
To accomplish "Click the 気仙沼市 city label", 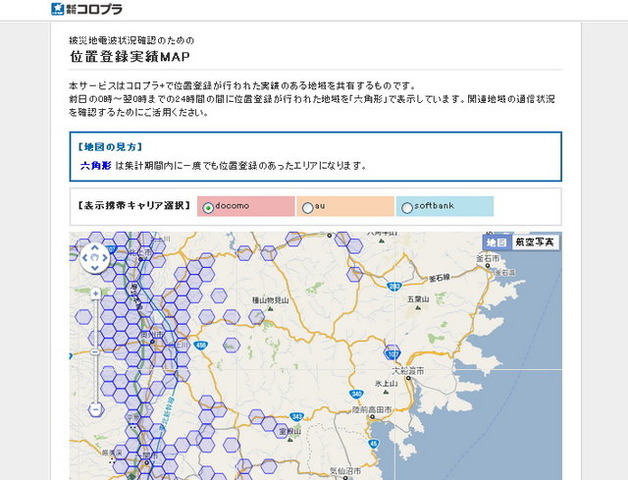I will [x=345, y=471].
